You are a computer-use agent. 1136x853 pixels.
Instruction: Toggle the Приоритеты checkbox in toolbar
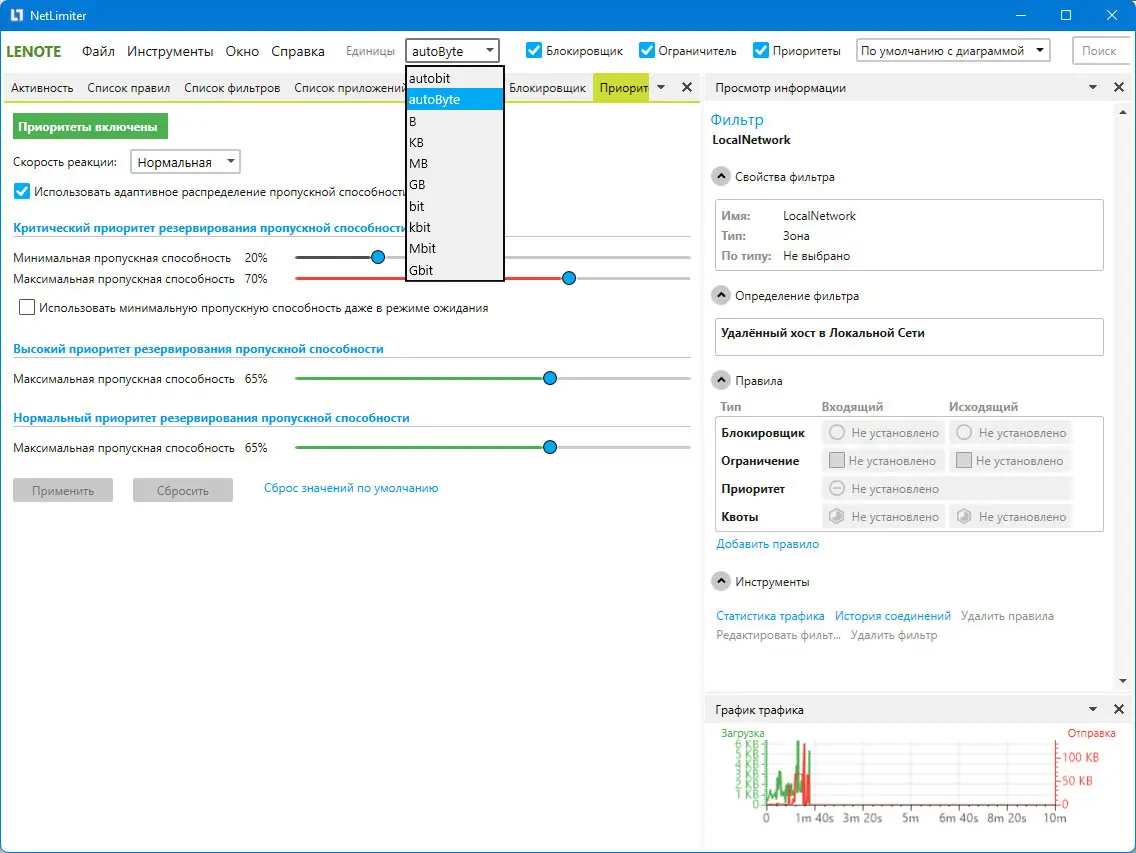pyautogui.click(x=761, y=50)
